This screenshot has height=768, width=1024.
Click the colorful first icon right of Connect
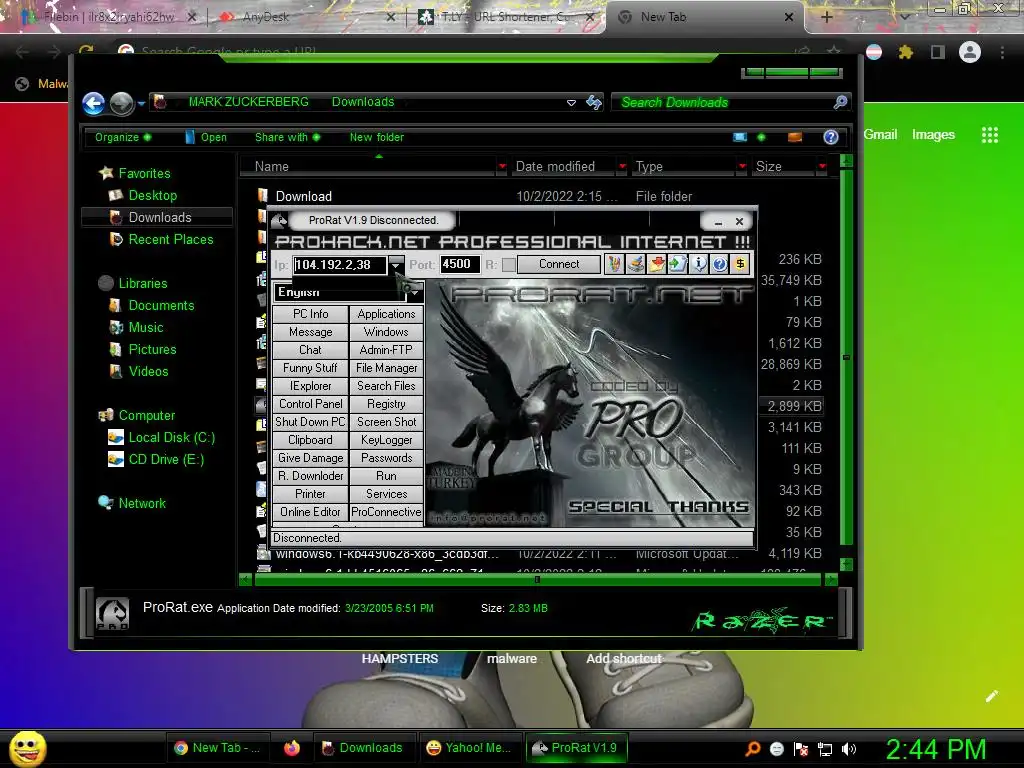615,264
